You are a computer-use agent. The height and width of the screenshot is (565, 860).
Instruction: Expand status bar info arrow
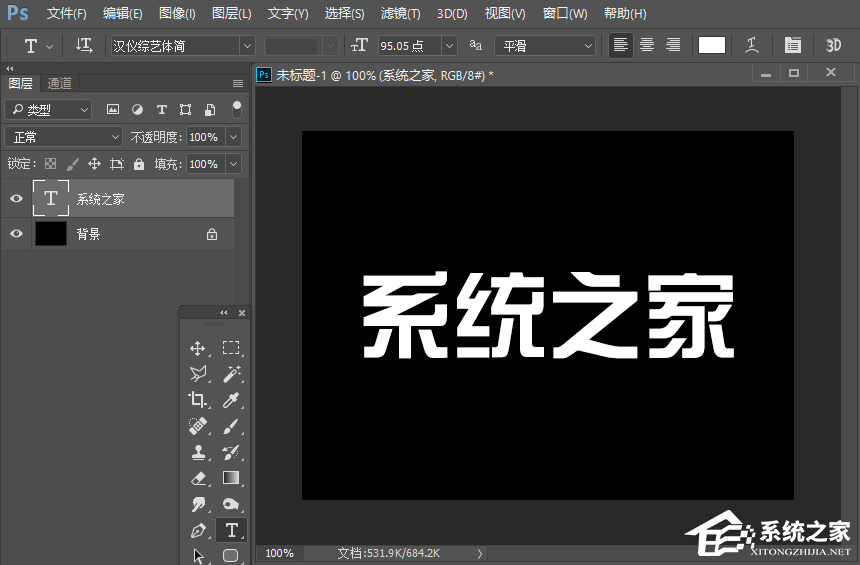pyautogui.click(x=480, y=553)
